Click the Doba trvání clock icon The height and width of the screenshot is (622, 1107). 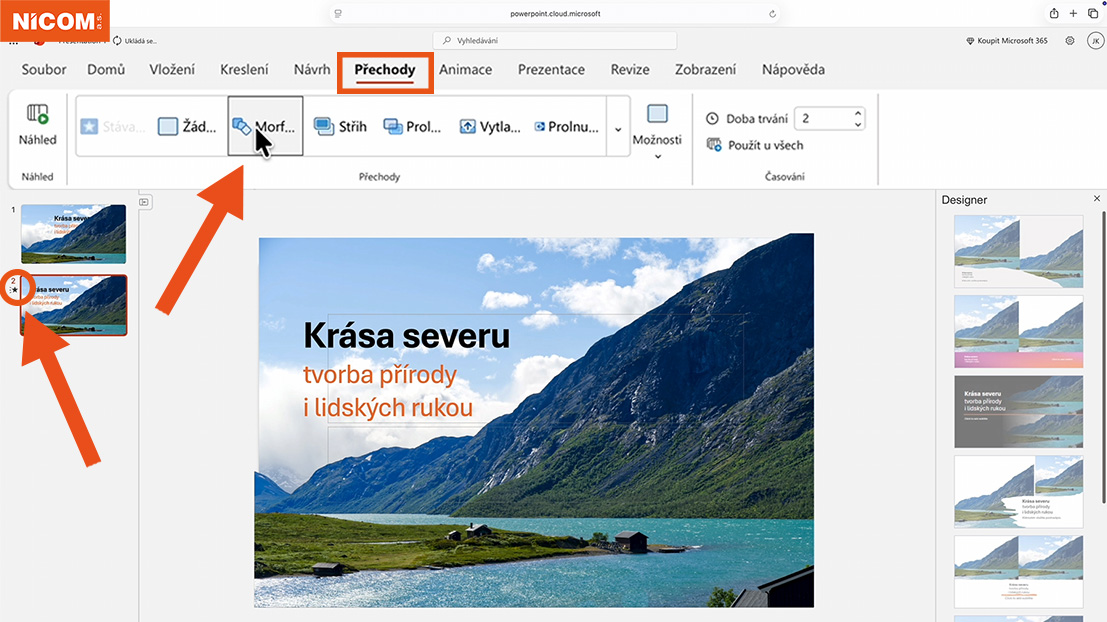pyautogui.click(x=712, y=119)
